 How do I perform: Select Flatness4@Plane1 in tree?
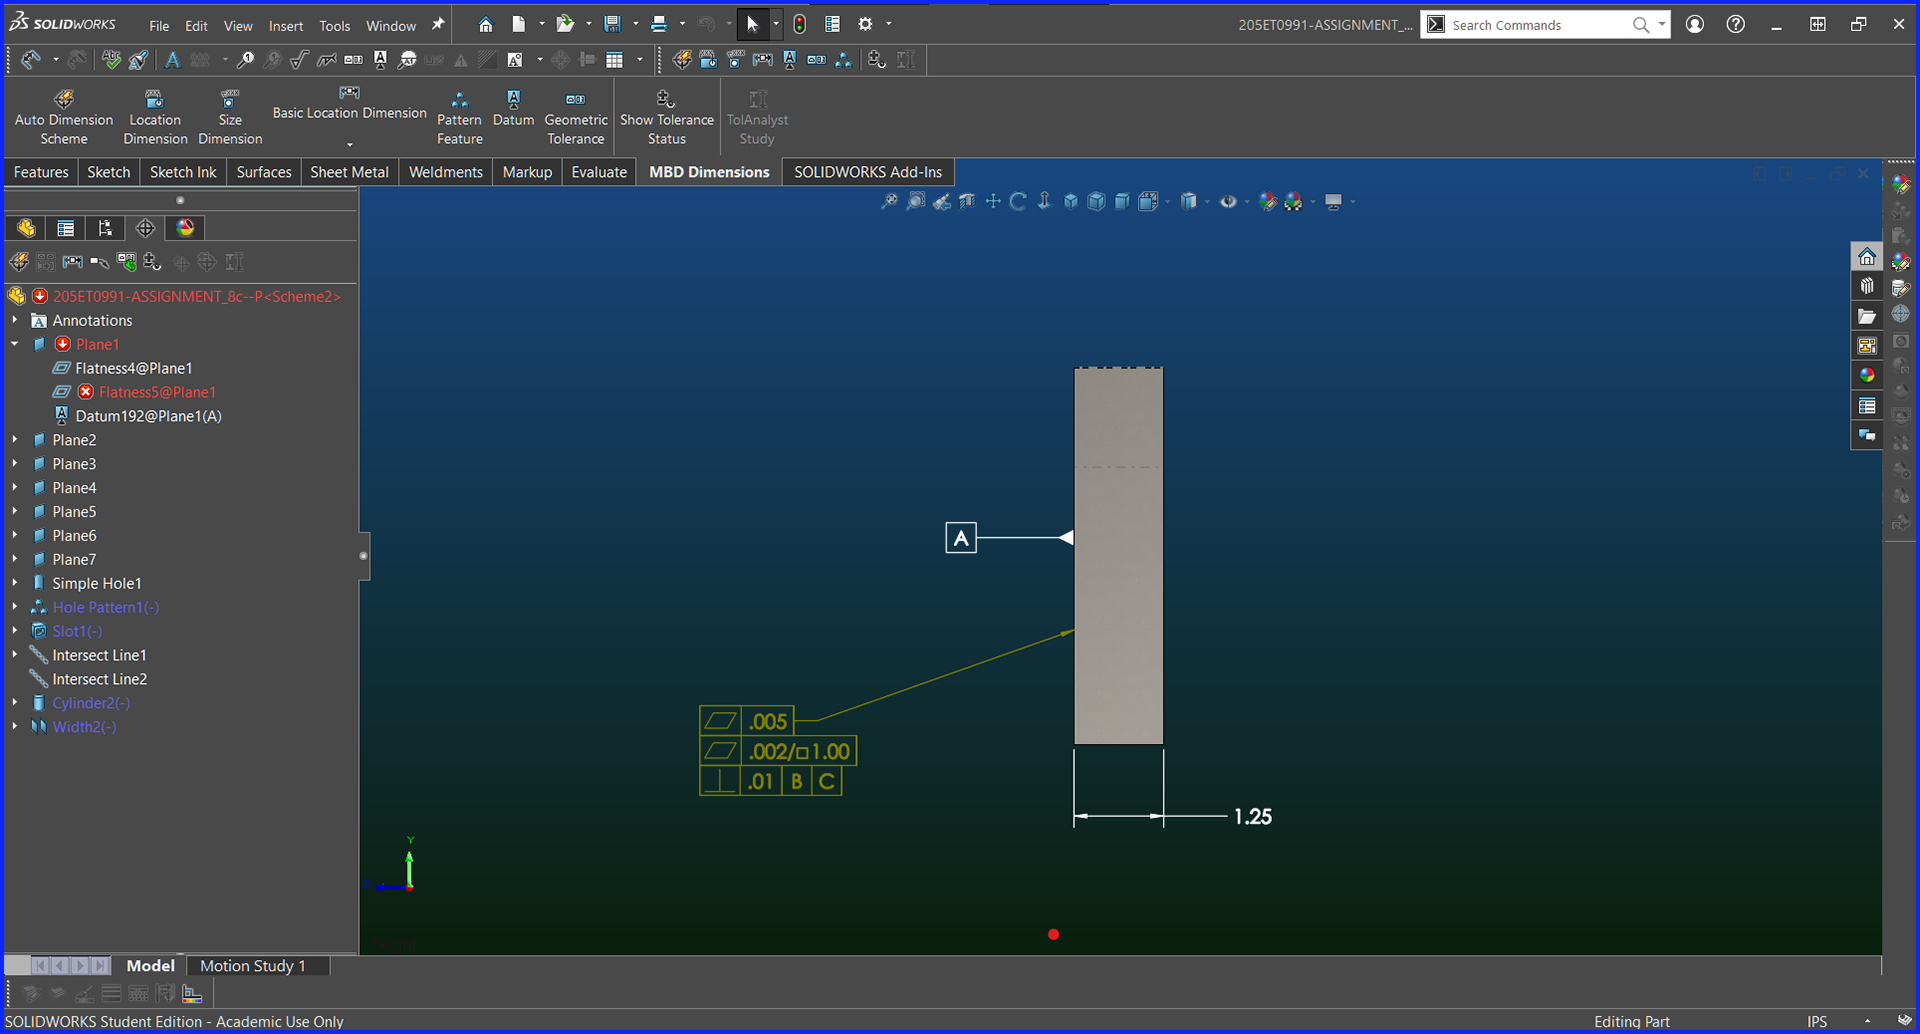[x=134, y=368]
